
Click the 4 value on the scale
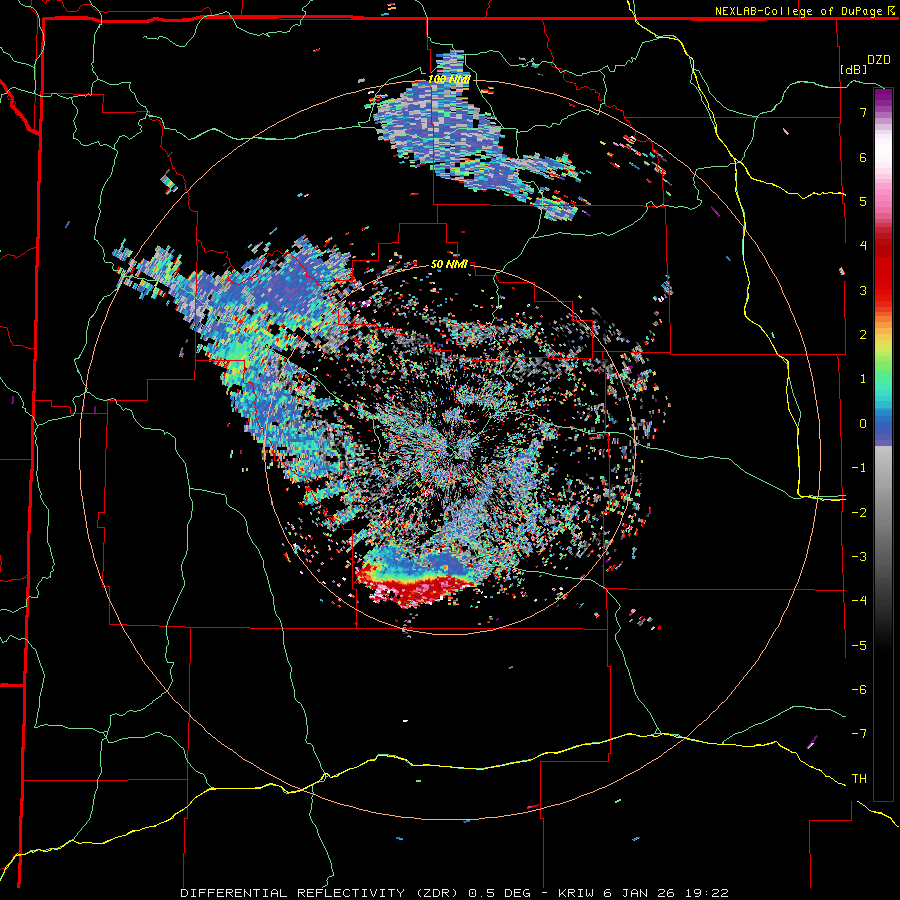point(863,246)
